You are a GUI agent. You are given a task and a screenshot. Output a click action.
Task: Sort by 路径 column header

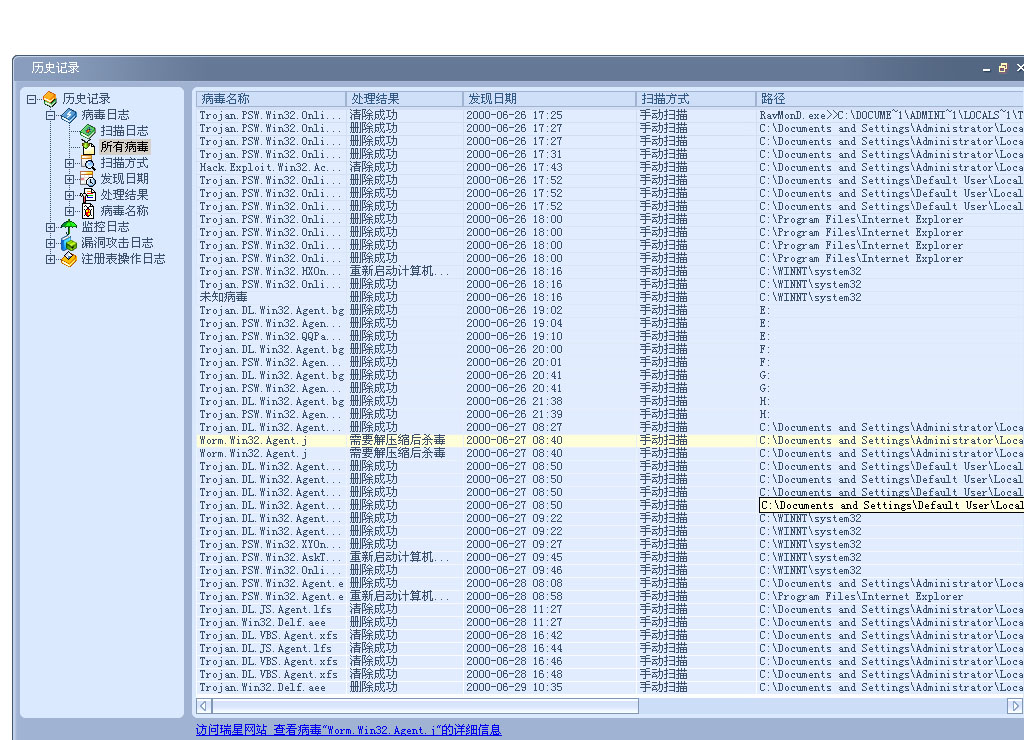tap(890, 99)
